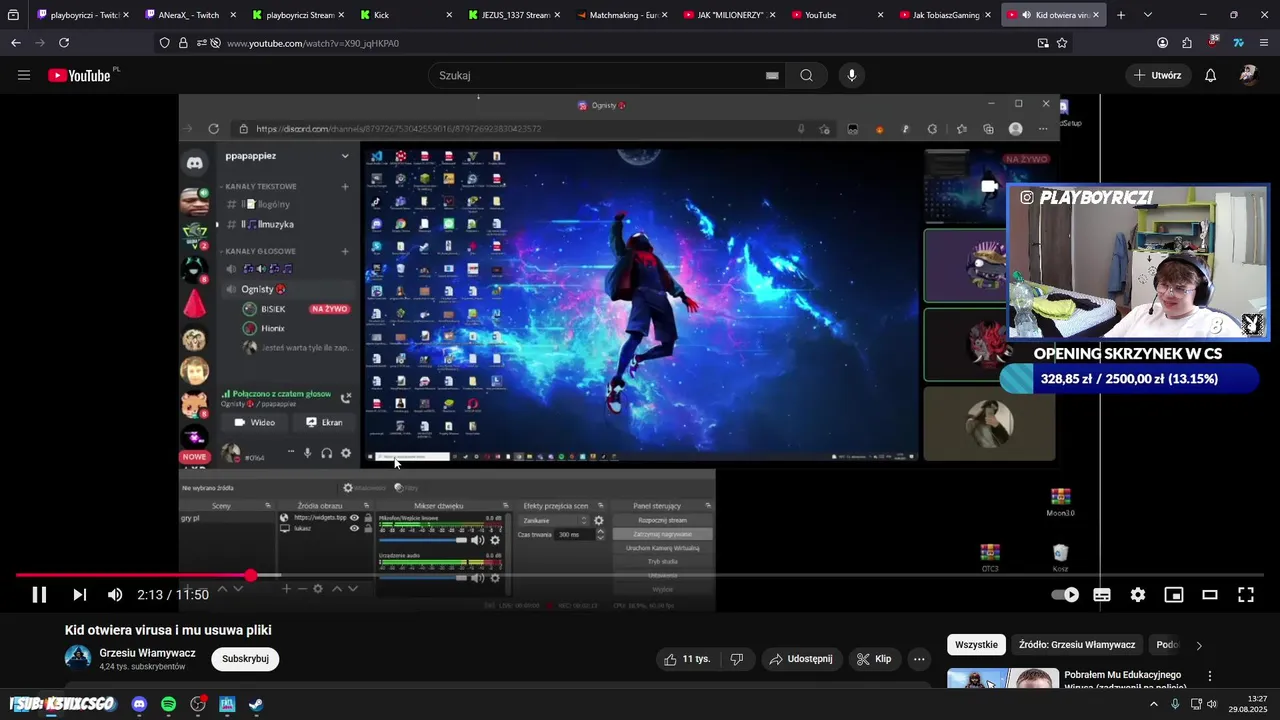The image size is (1280, 720).
Task: Toggle subtitles on the player
Action: click(1102, 595)
